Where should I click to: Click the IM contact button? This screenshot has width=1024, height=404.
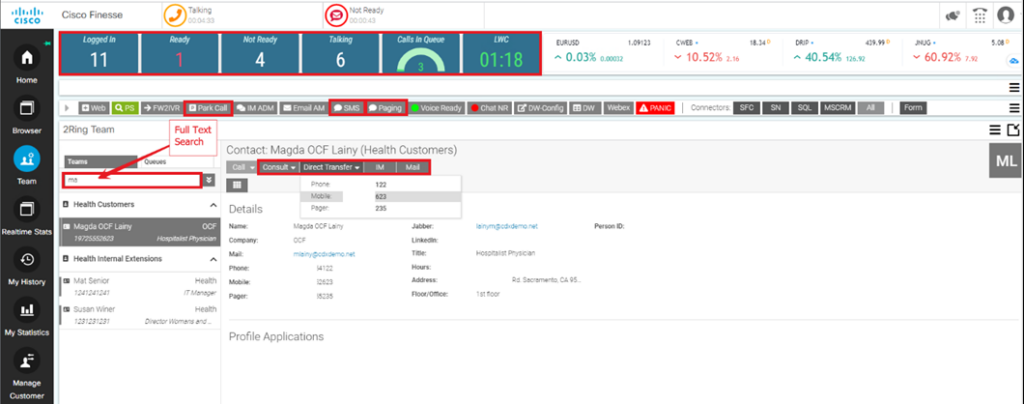pyautogui.click(x=380, y=167)
